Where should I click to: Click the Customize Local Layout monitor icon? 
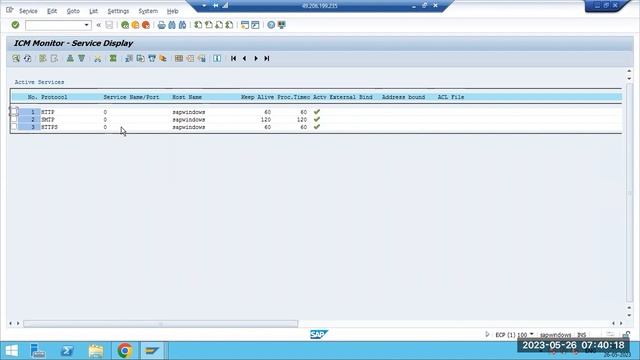pyautogui.click(x=282, y=25)
